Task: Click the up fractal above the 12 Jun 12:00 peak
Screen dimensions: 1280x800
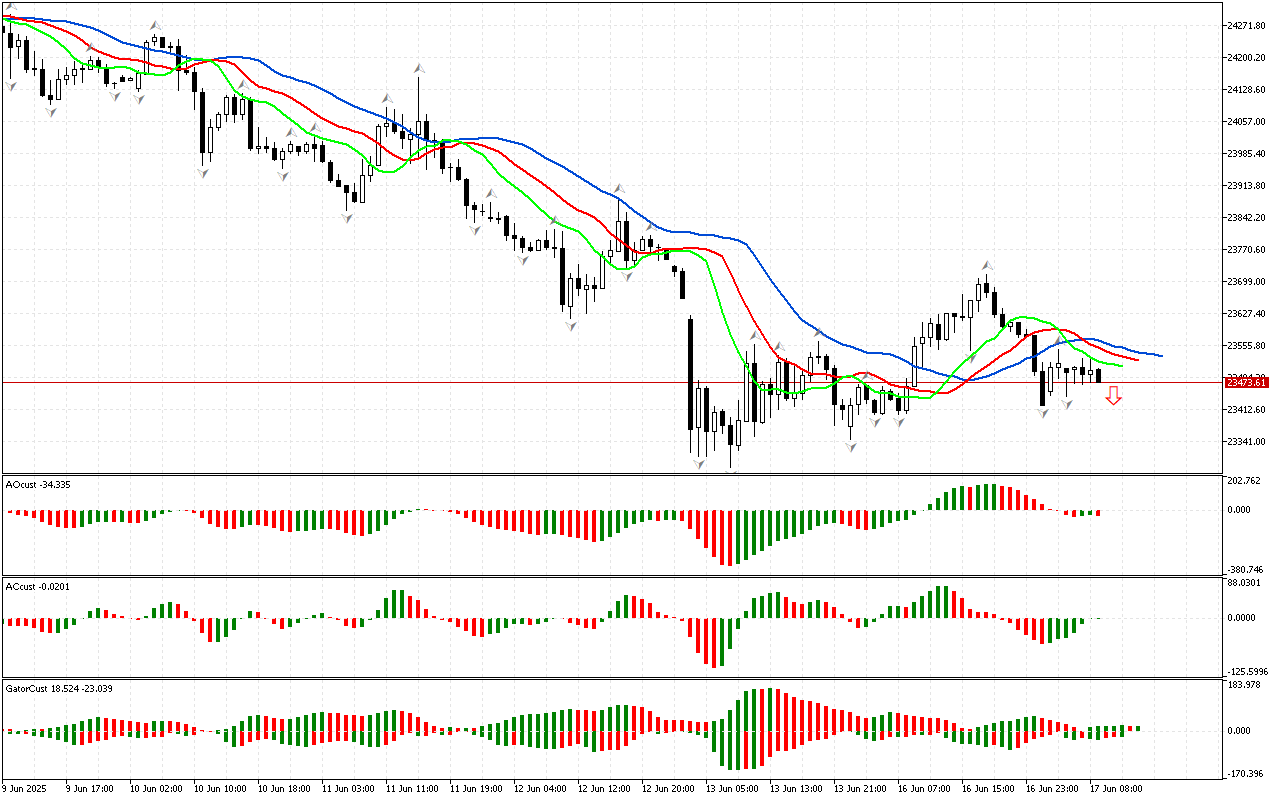Action: 620,189
